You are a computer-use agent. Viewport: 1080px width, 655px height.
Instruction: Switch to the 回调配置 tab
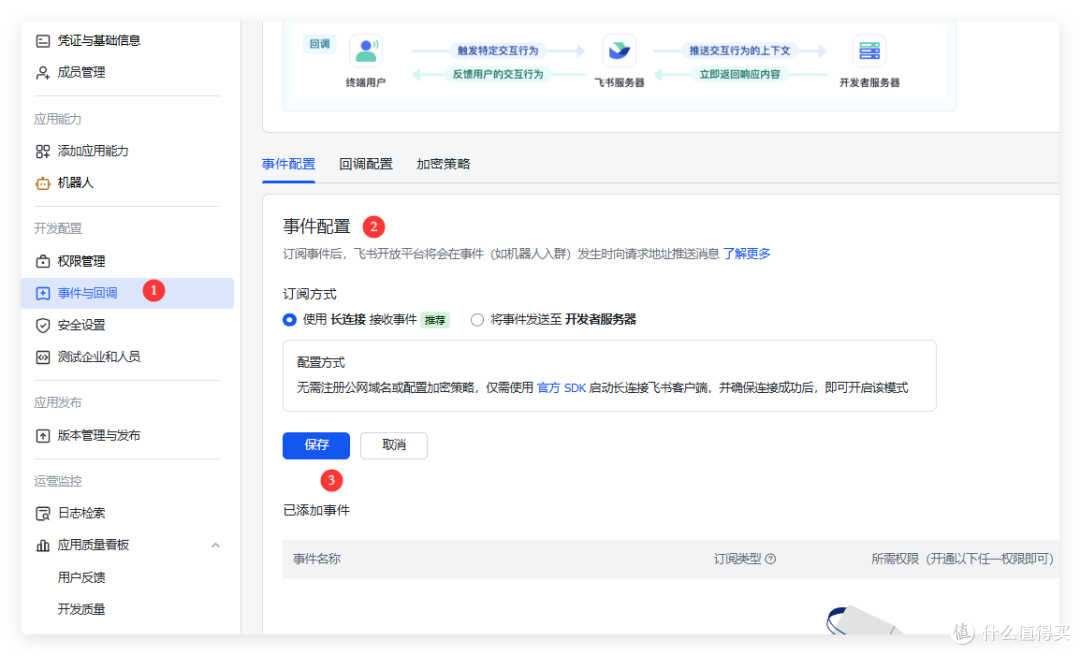[366, 164]
